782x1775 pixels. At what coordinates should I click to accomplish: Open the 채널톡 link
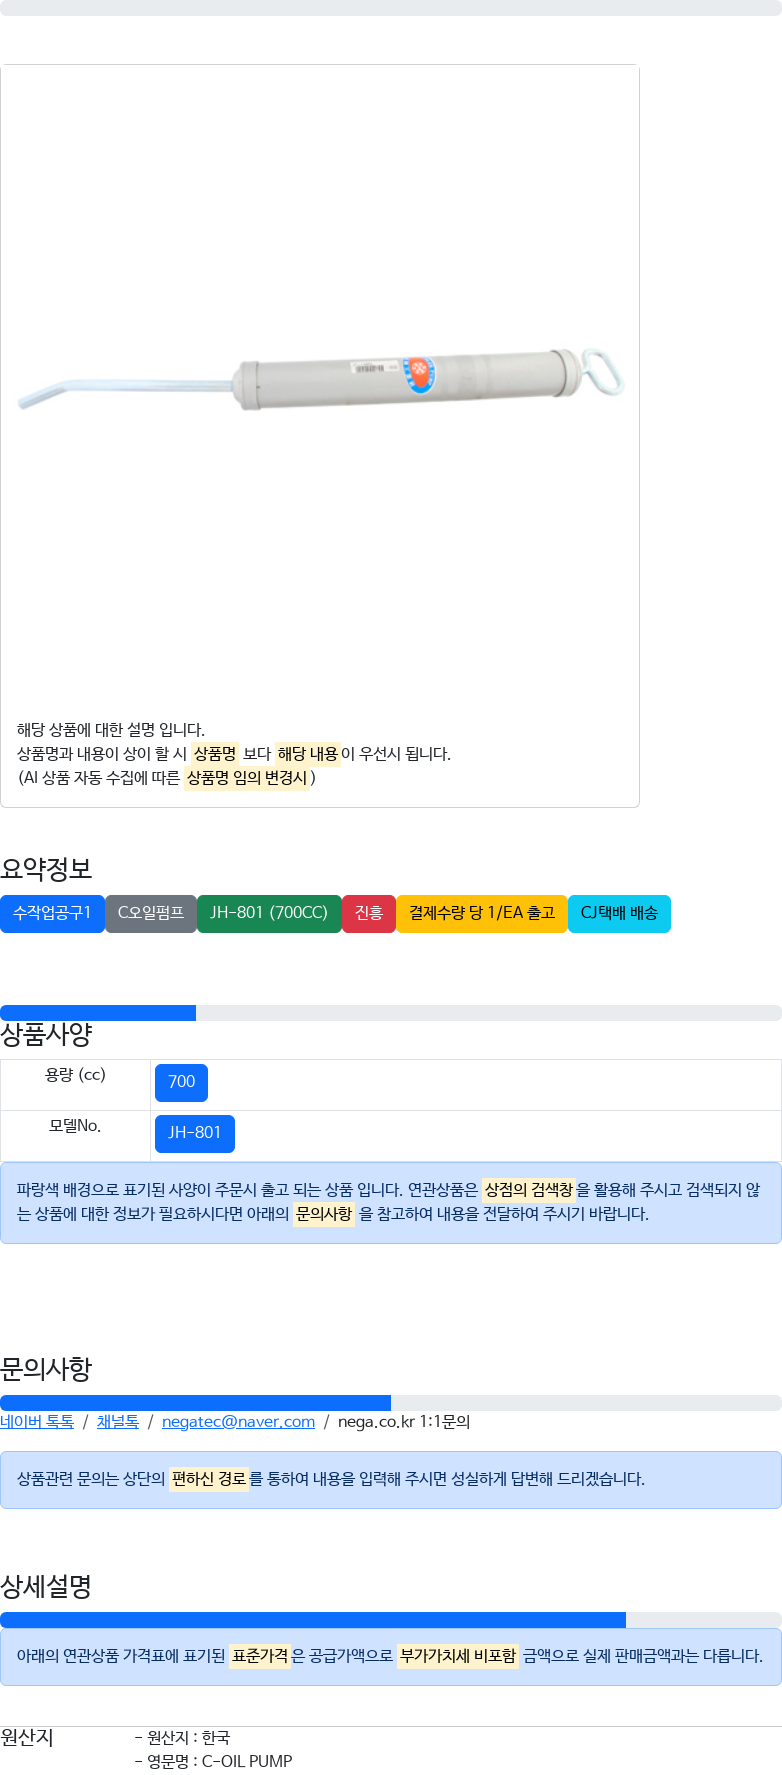118,1422
